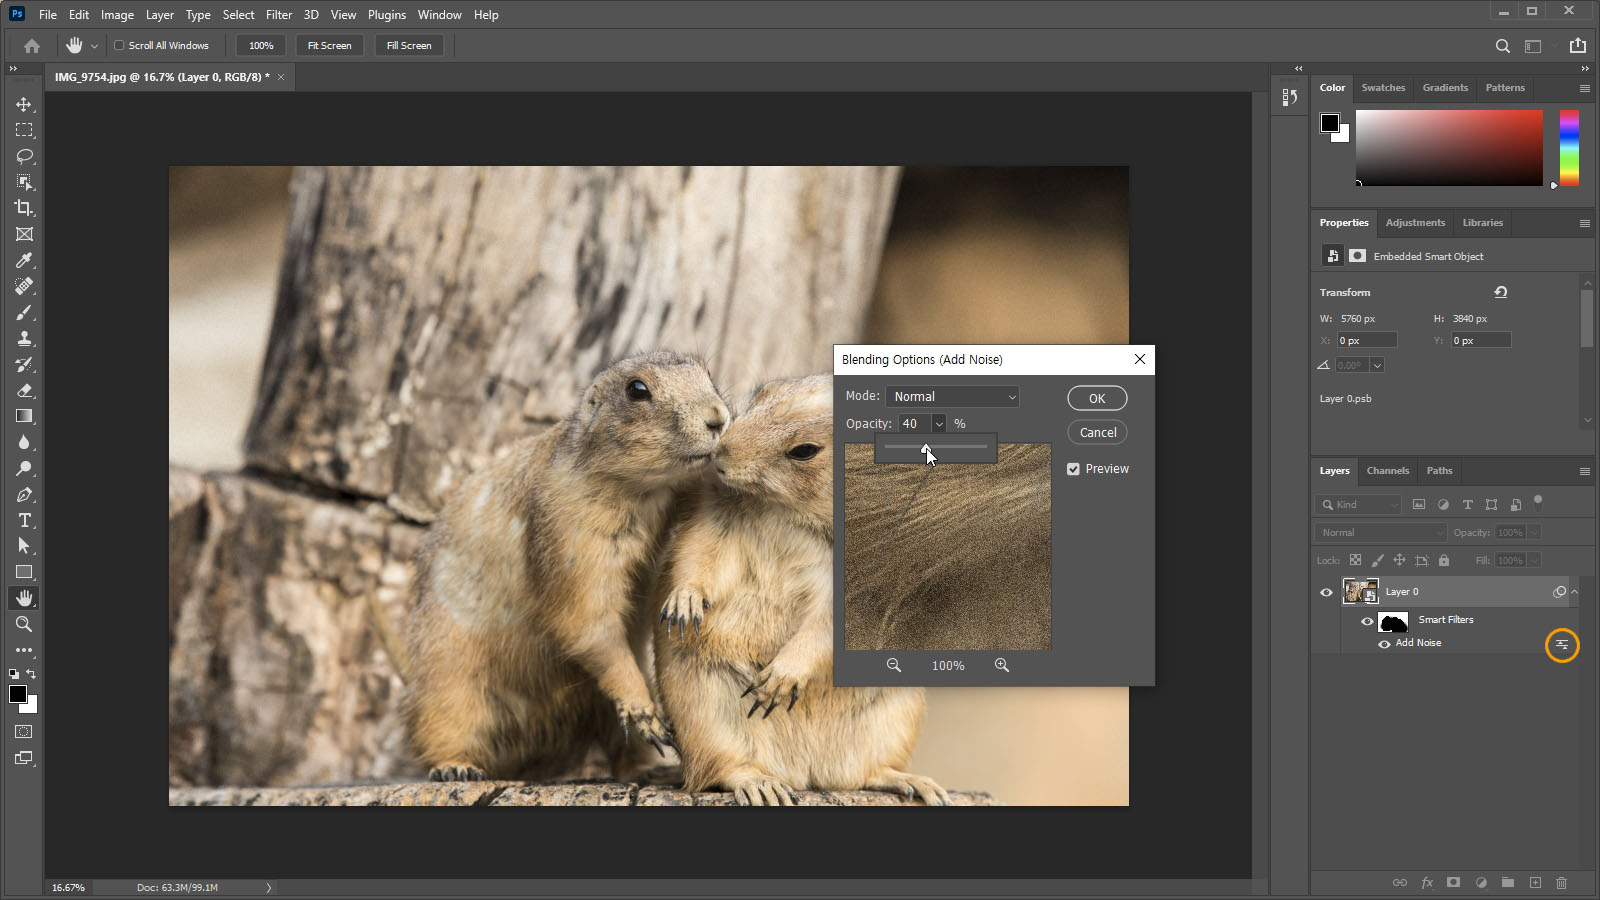Viewport: 1600px width, 900px height.
Task: Select the Move tool
Action: click(x=24, y=104)
